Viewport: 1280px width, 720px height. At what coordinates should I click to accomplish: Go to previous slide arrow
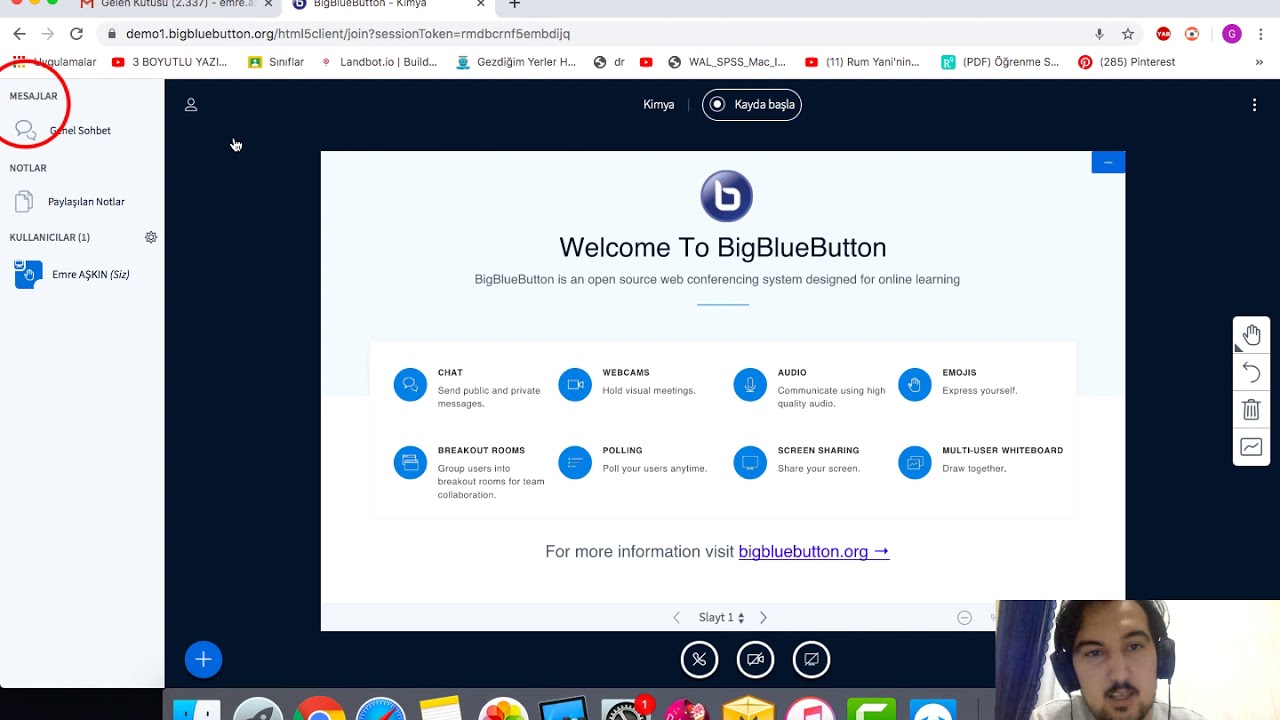(676, 618)
